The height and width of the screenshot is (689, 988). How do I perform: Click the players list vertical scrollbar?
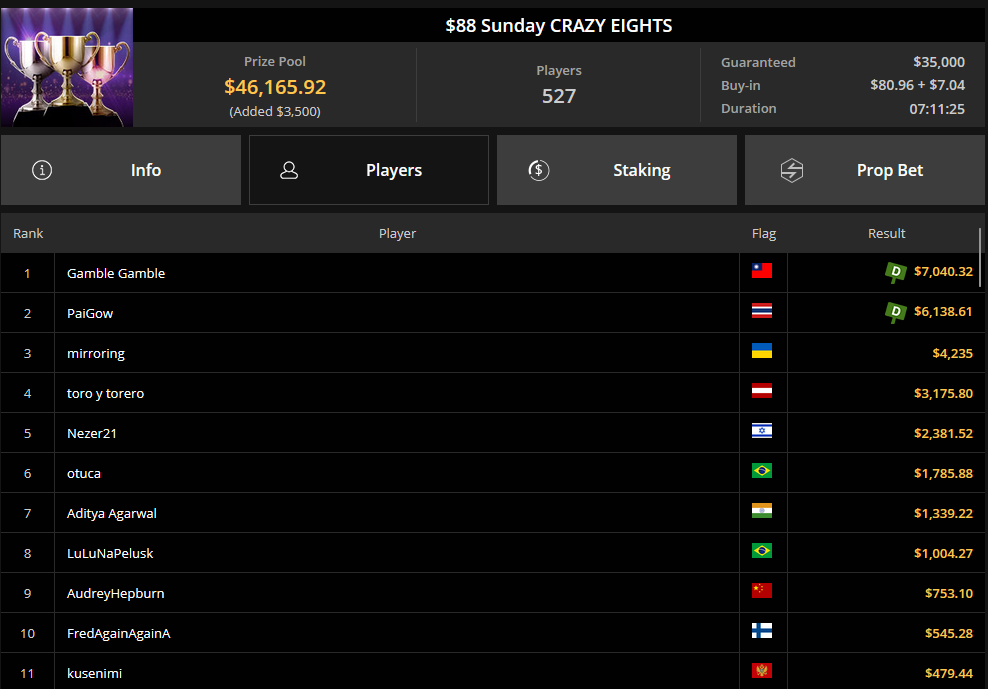pyautogui.click(x=980, y=258)
